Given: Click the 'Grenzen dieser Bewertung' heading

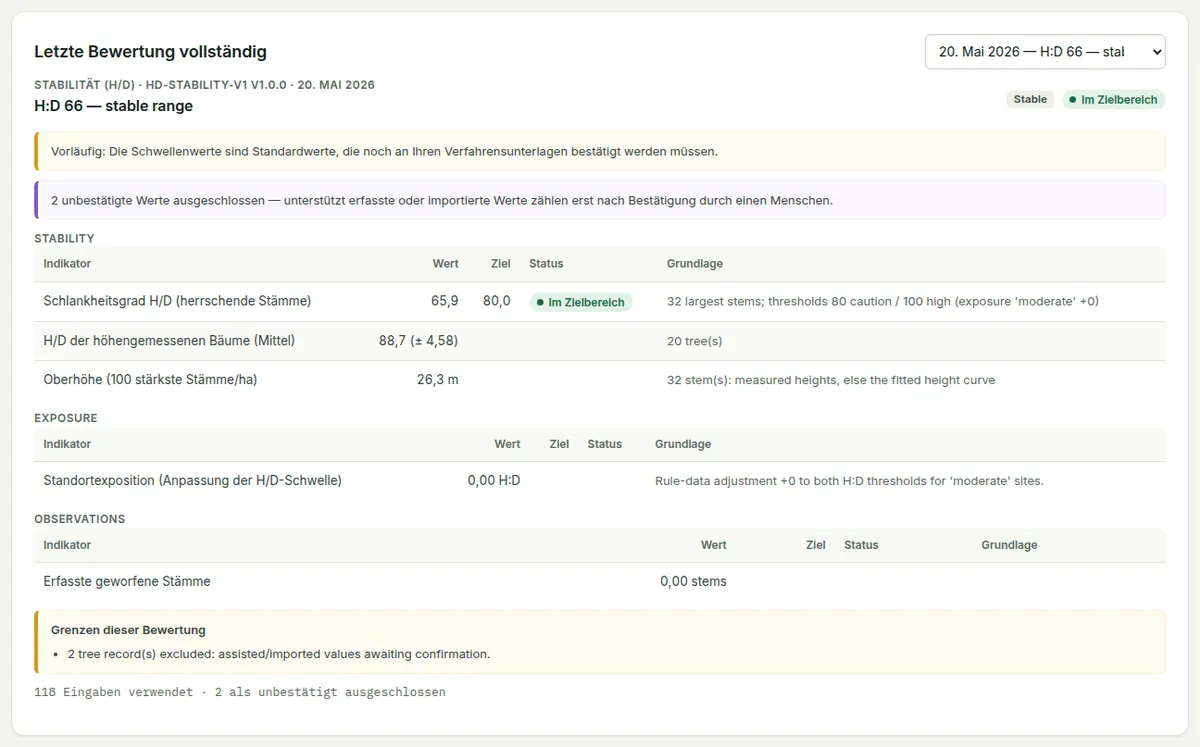Looking at the screenshot, I should point(128,630).
